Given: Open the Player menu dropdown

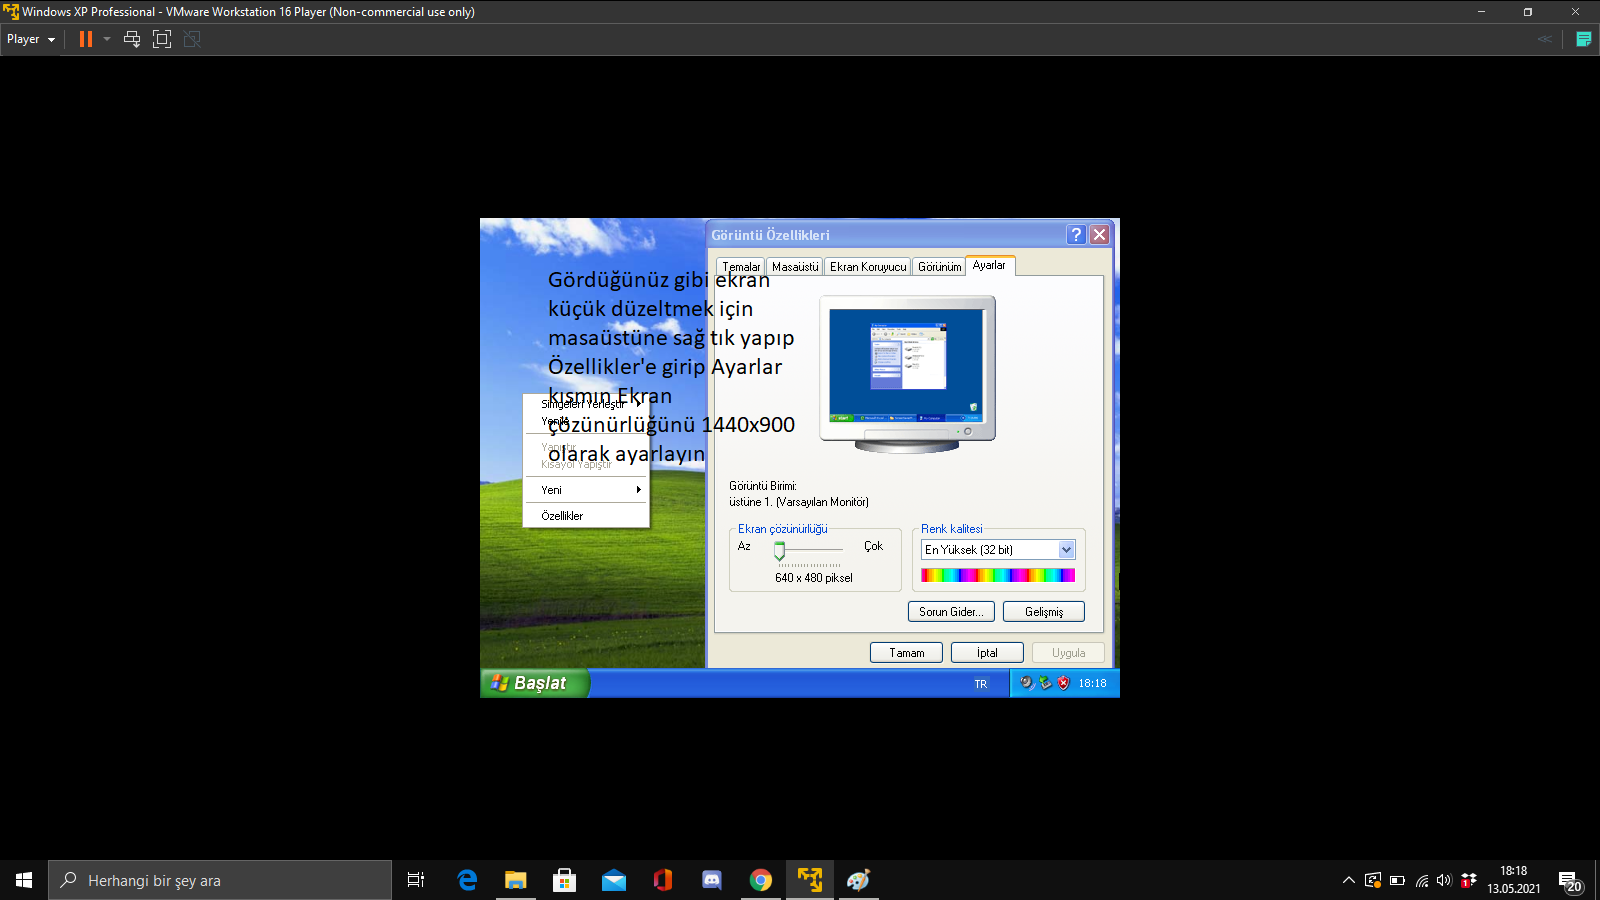Looking at the screenshot, I should point(30,39).
